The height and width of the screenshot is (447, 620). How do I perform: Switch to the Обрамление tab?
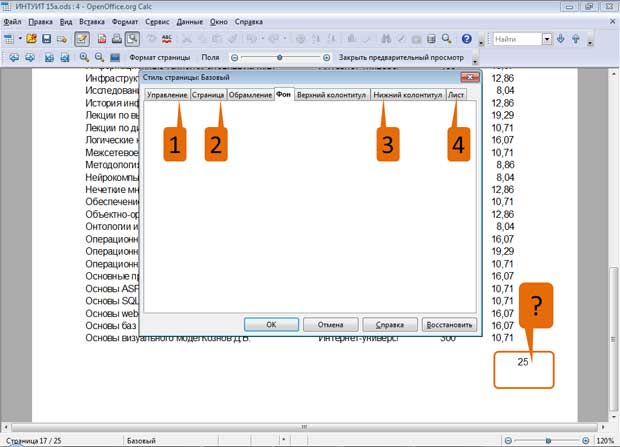point(250,95)
